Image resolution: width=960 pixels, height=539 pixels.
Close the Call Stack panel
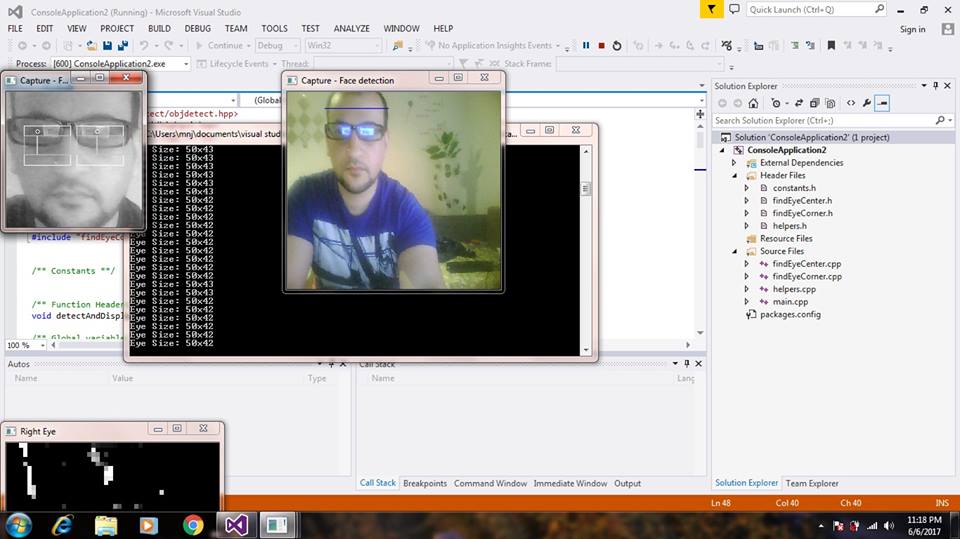pos(699,363)
